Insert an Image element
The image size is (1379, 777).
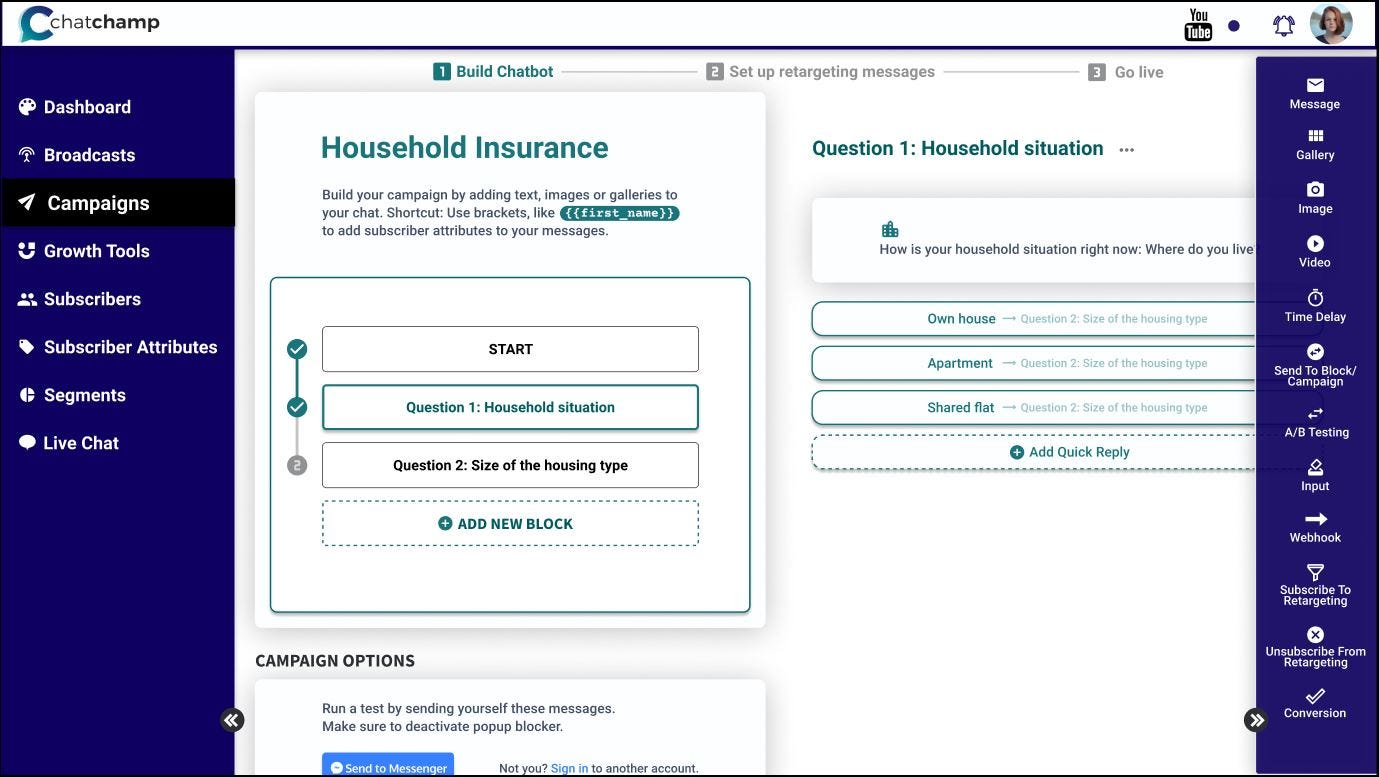(1315, 198)
